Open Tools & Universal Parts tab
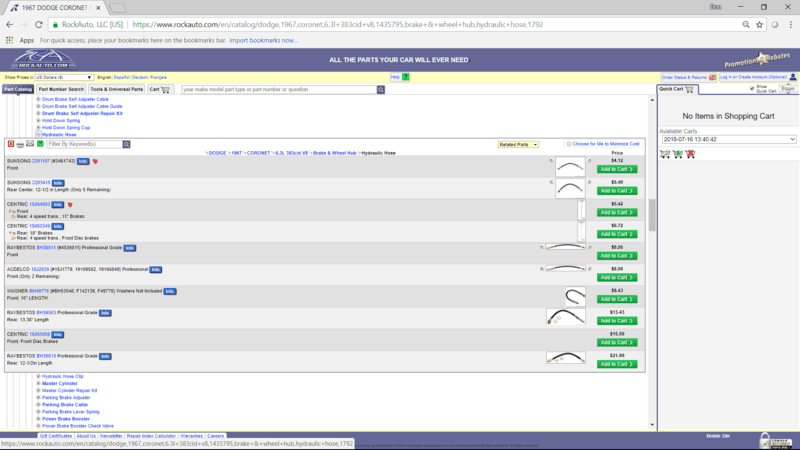 click(117, 89)
